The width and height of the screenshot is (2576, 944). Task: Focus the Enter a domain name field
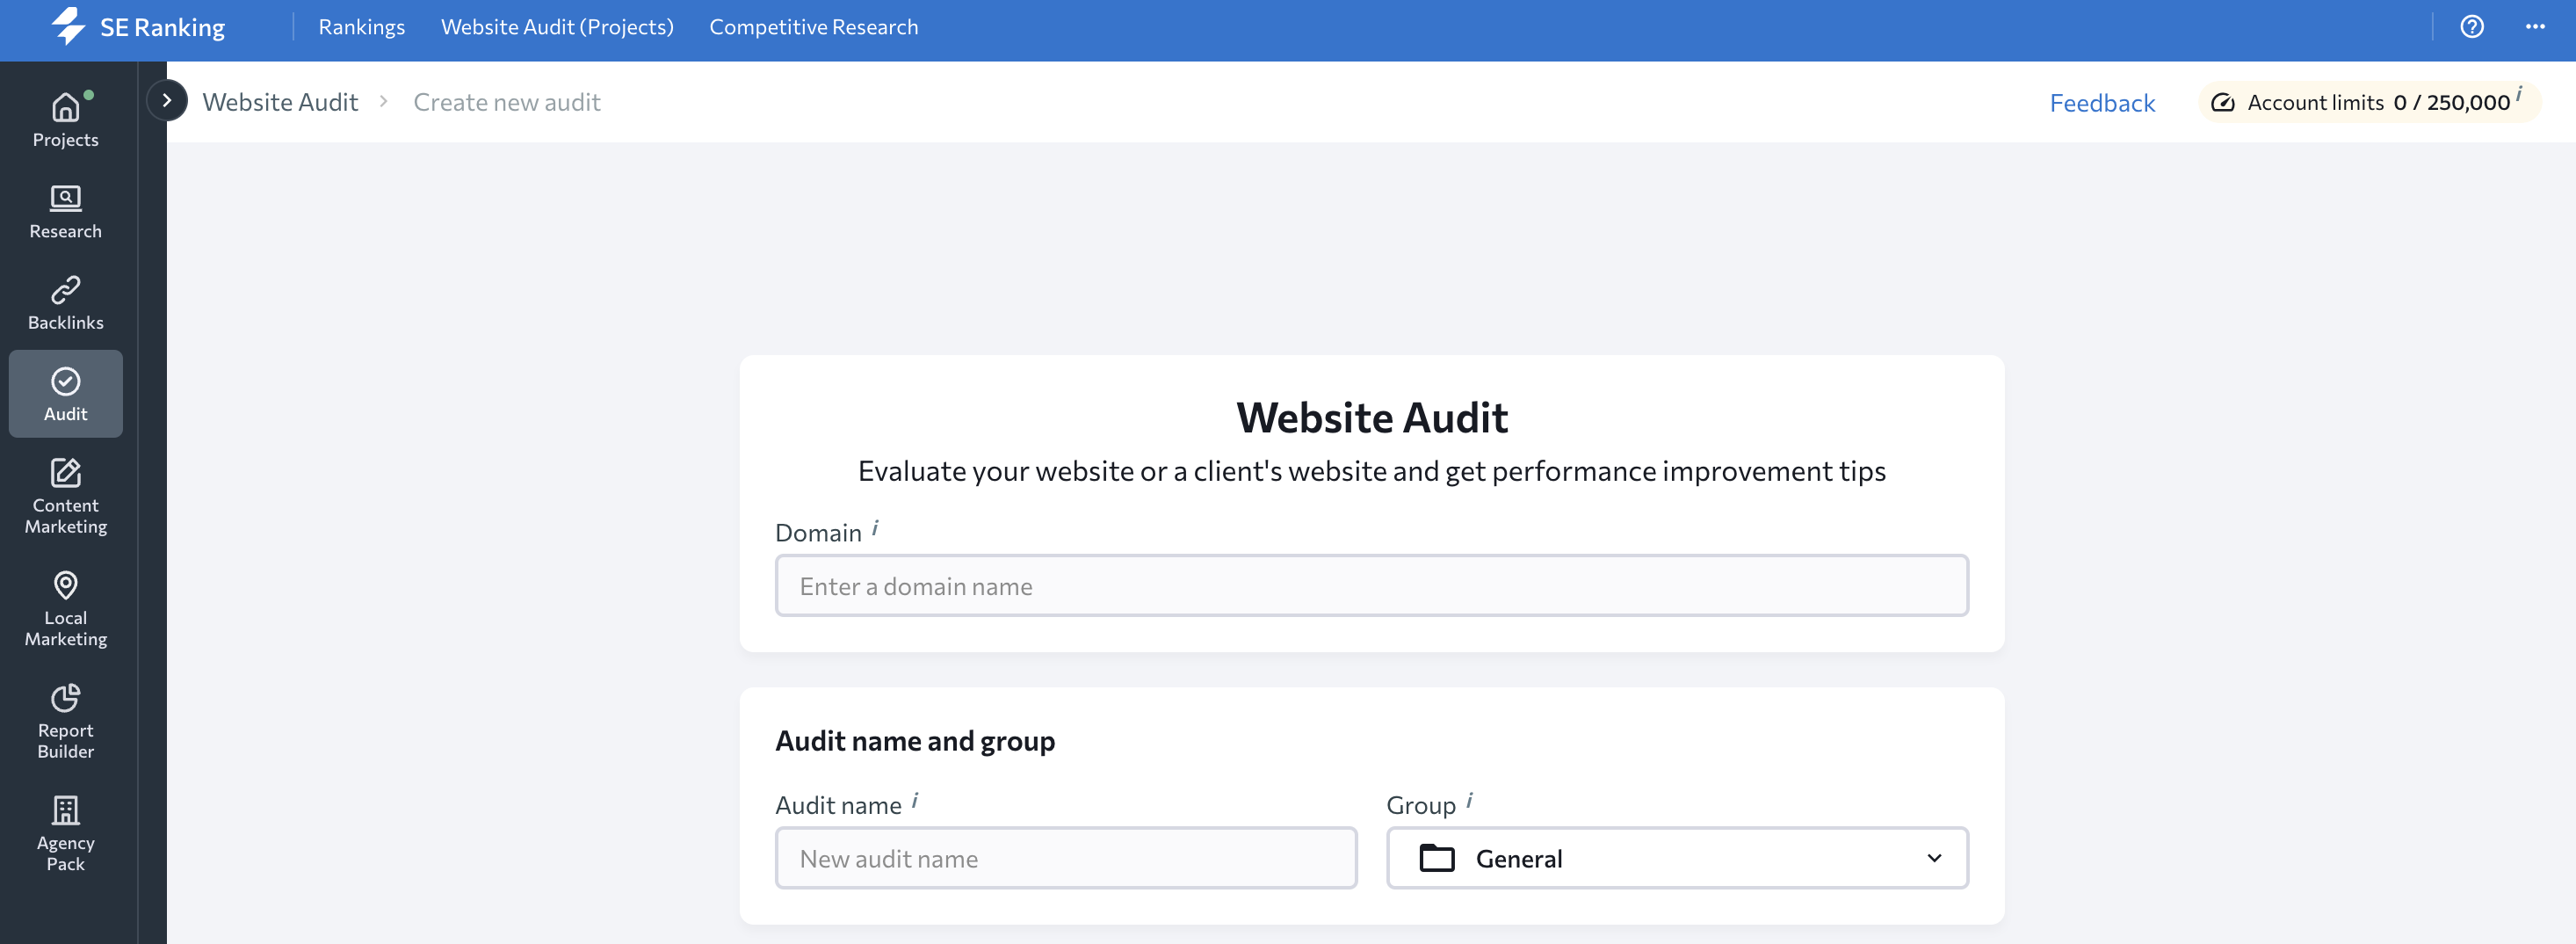click(x=1371, y=586)
